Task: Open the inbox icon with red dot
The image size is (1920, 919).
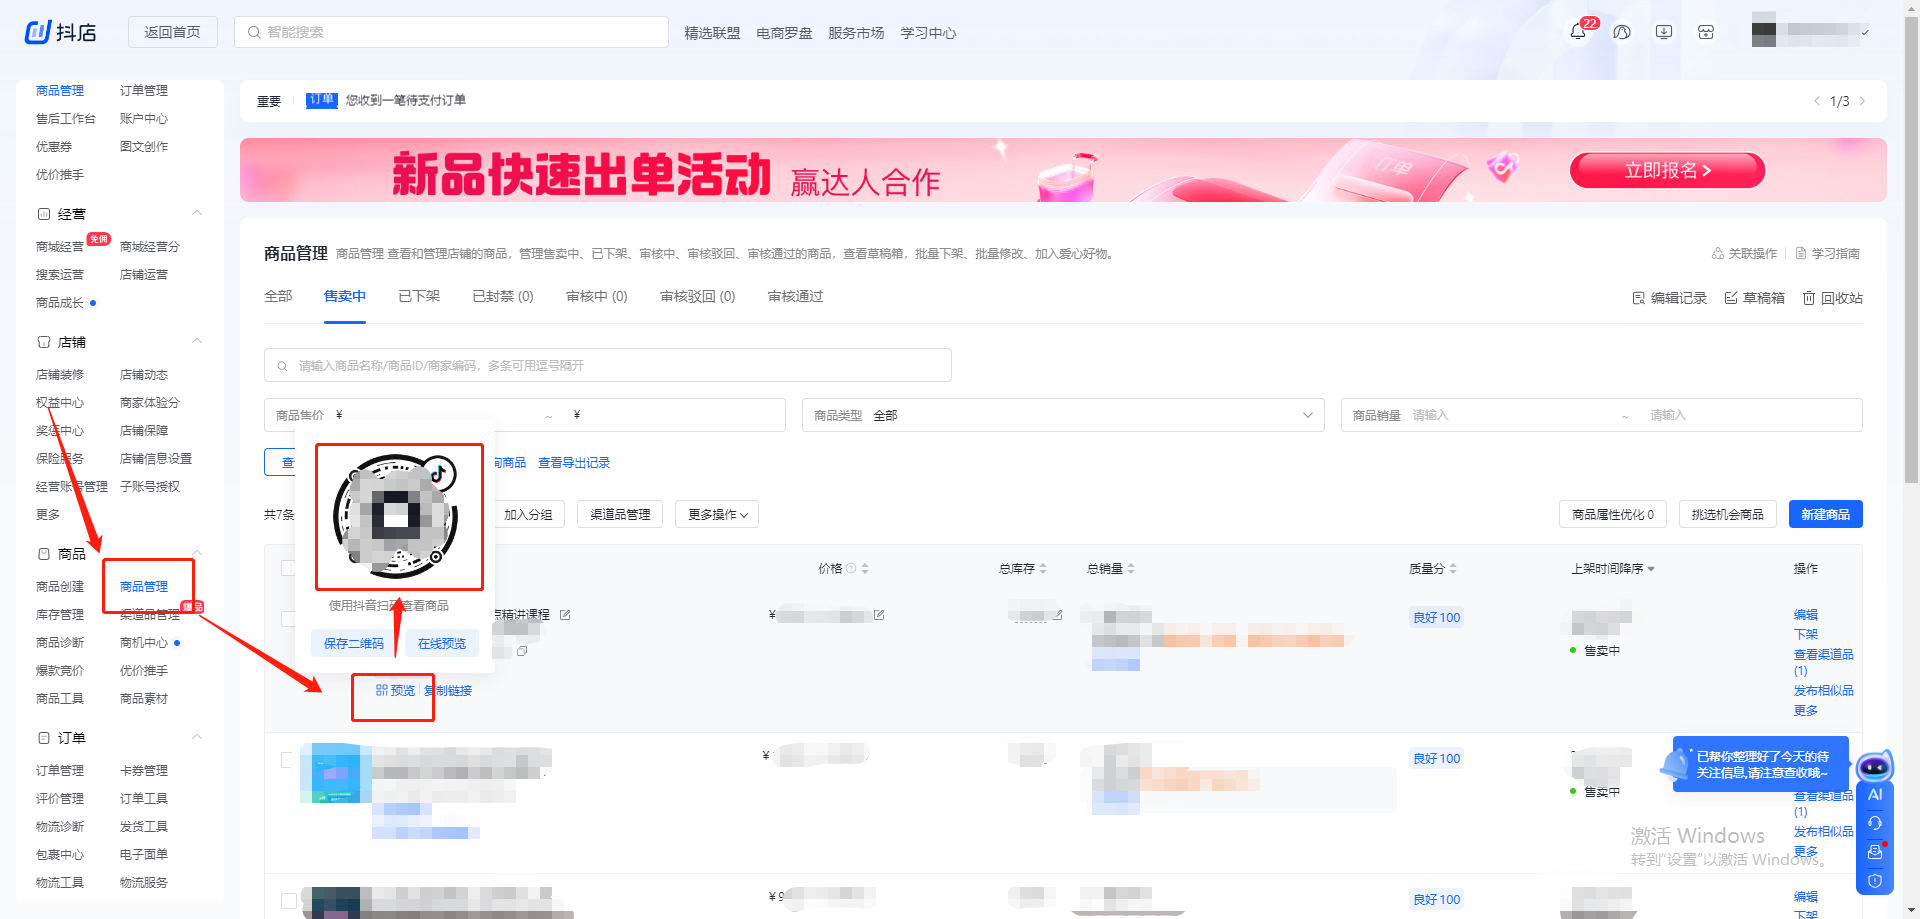Action: (1875, 852)
